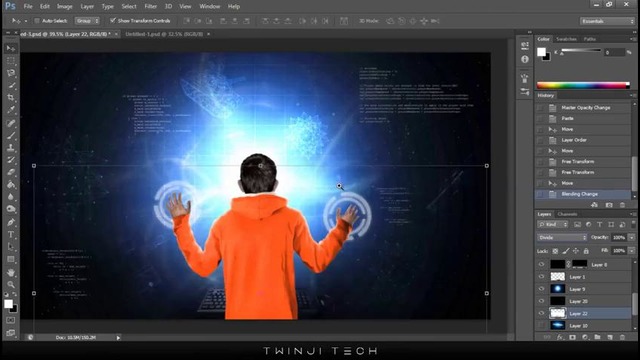This screenshot has height=360, width=640.
Task: Select the History Brush tool
Action: click(x=11, y=160)
